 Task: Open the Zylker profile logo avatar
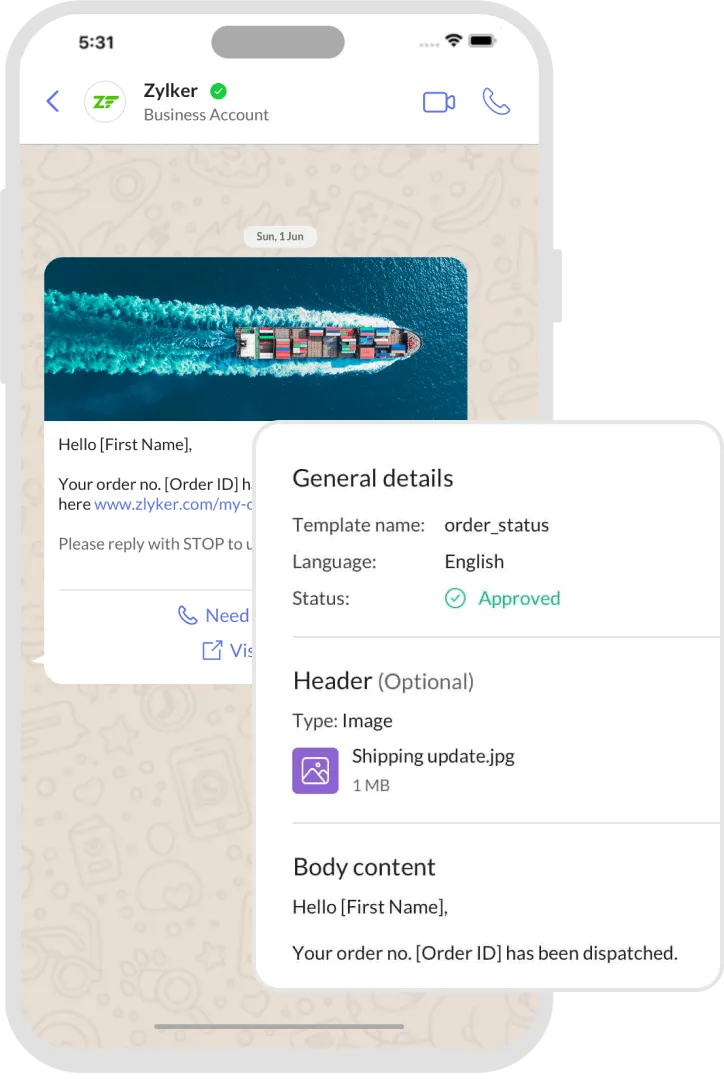click(105, 102)
